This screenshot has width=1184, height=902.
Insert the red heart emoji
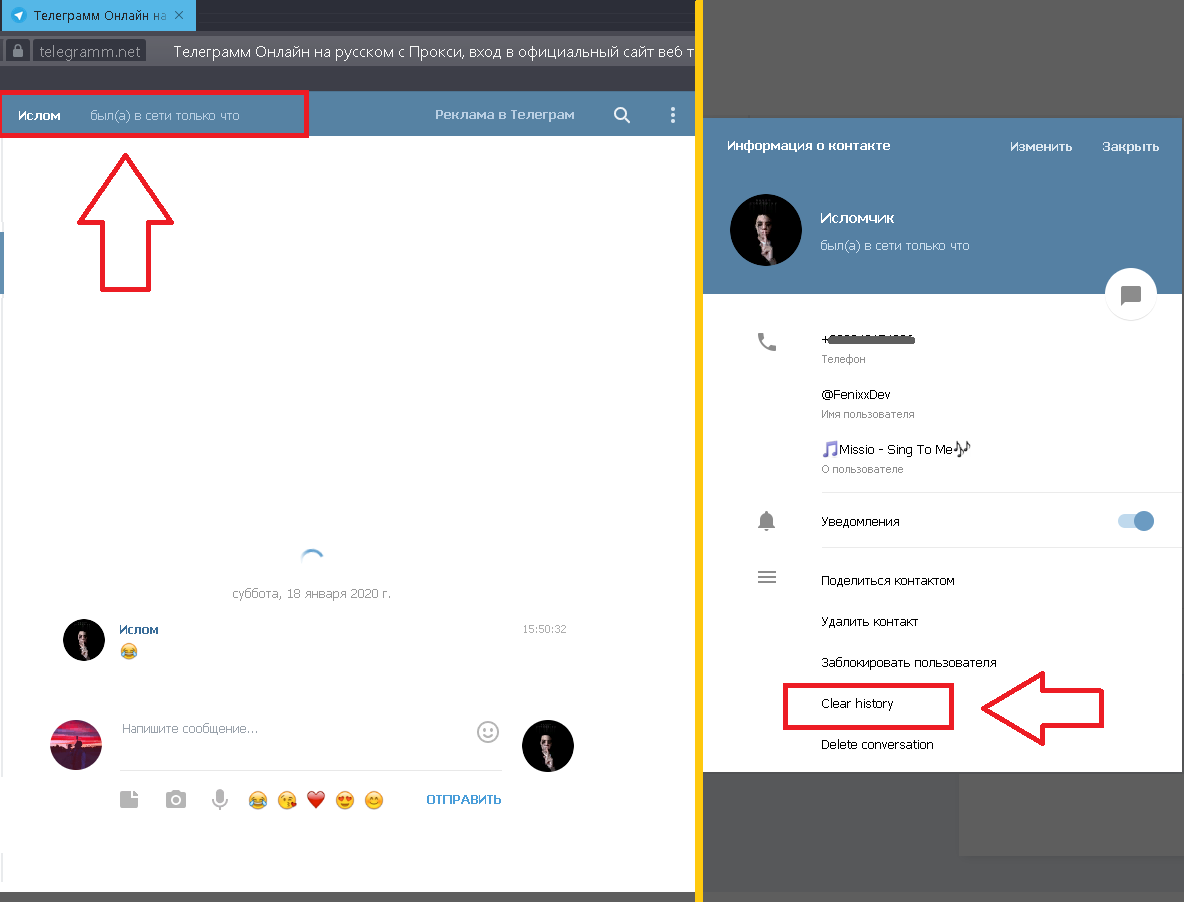click(x=316, y=800)
